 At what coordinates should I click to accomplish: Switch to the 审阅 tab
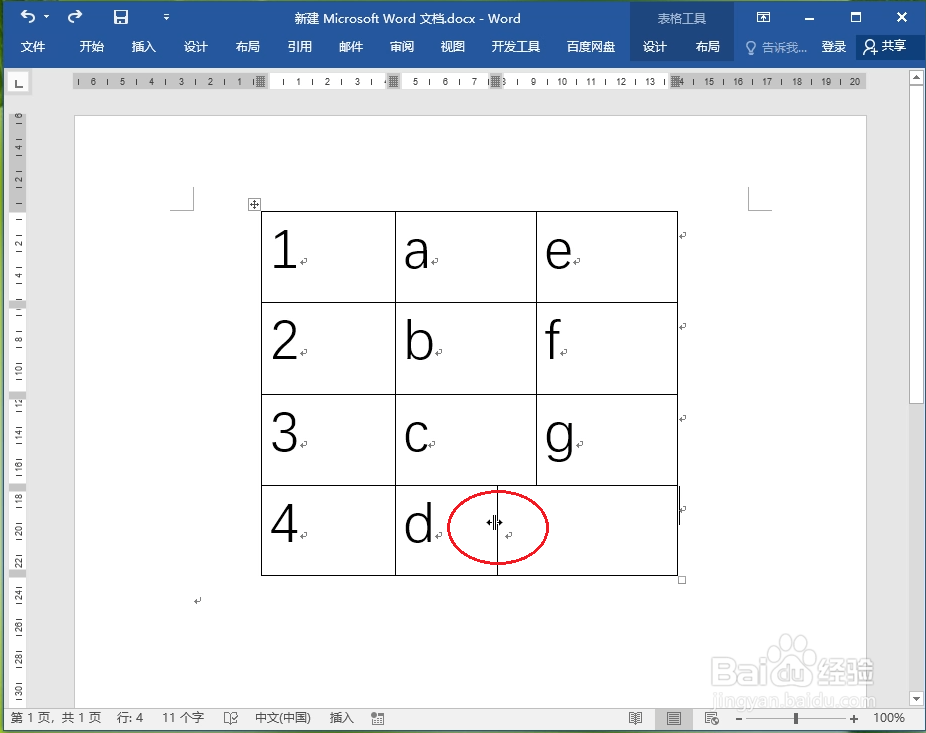[402, 47]
